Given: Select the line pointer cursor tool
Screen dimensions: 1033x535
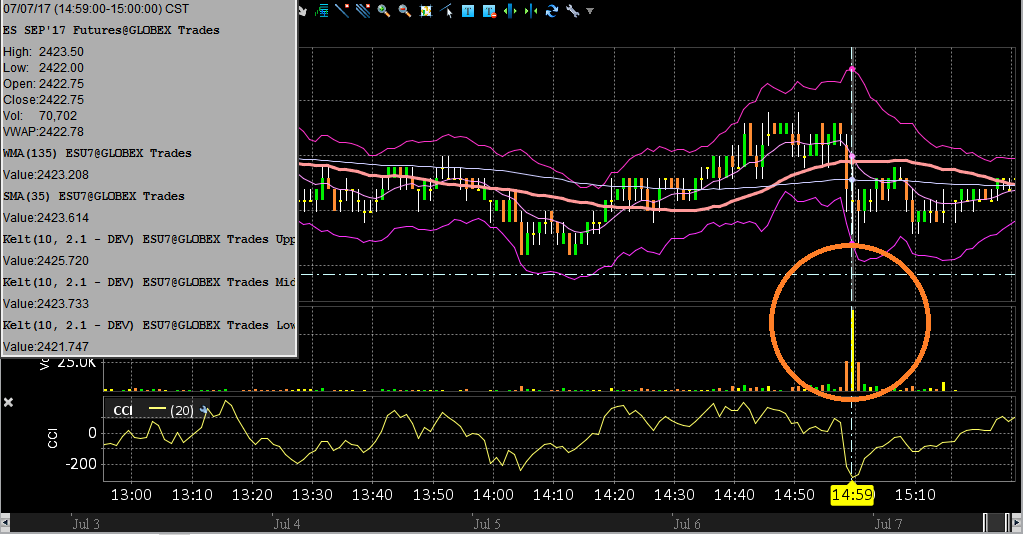Looking at the screenshot, I should 446,11.
